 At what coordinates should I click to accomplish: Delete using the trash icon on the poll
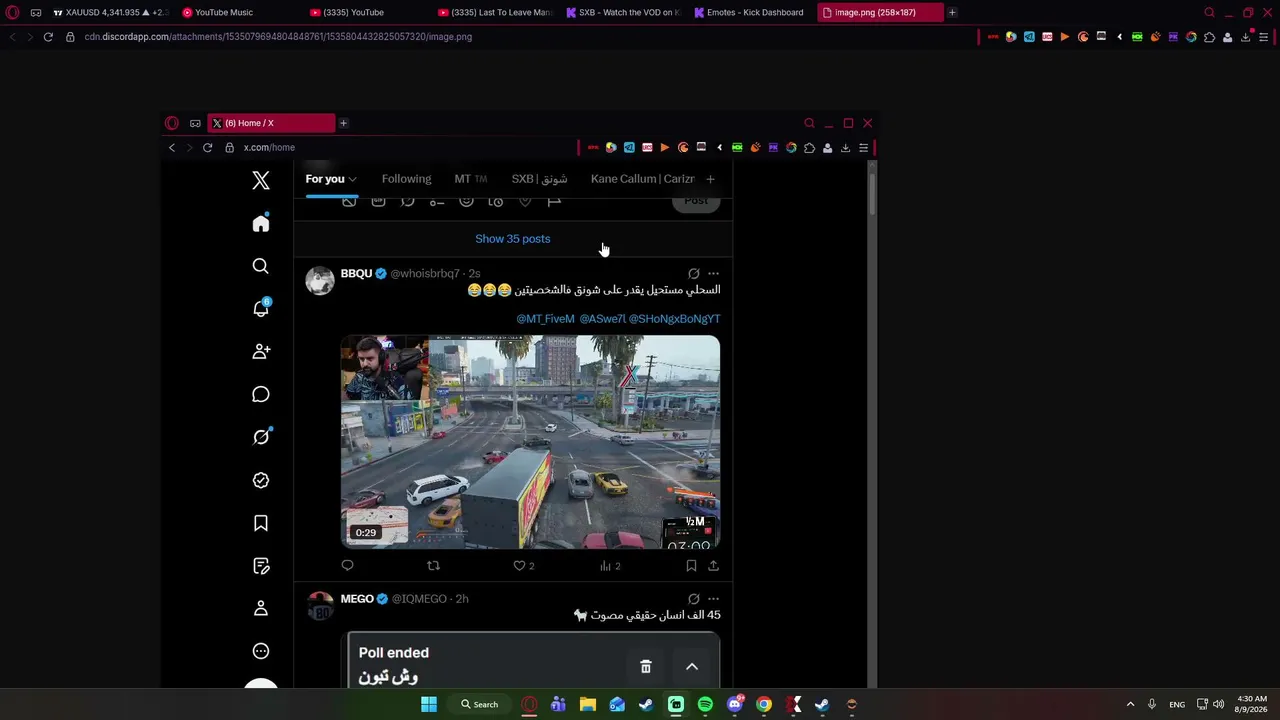(646, 667)
